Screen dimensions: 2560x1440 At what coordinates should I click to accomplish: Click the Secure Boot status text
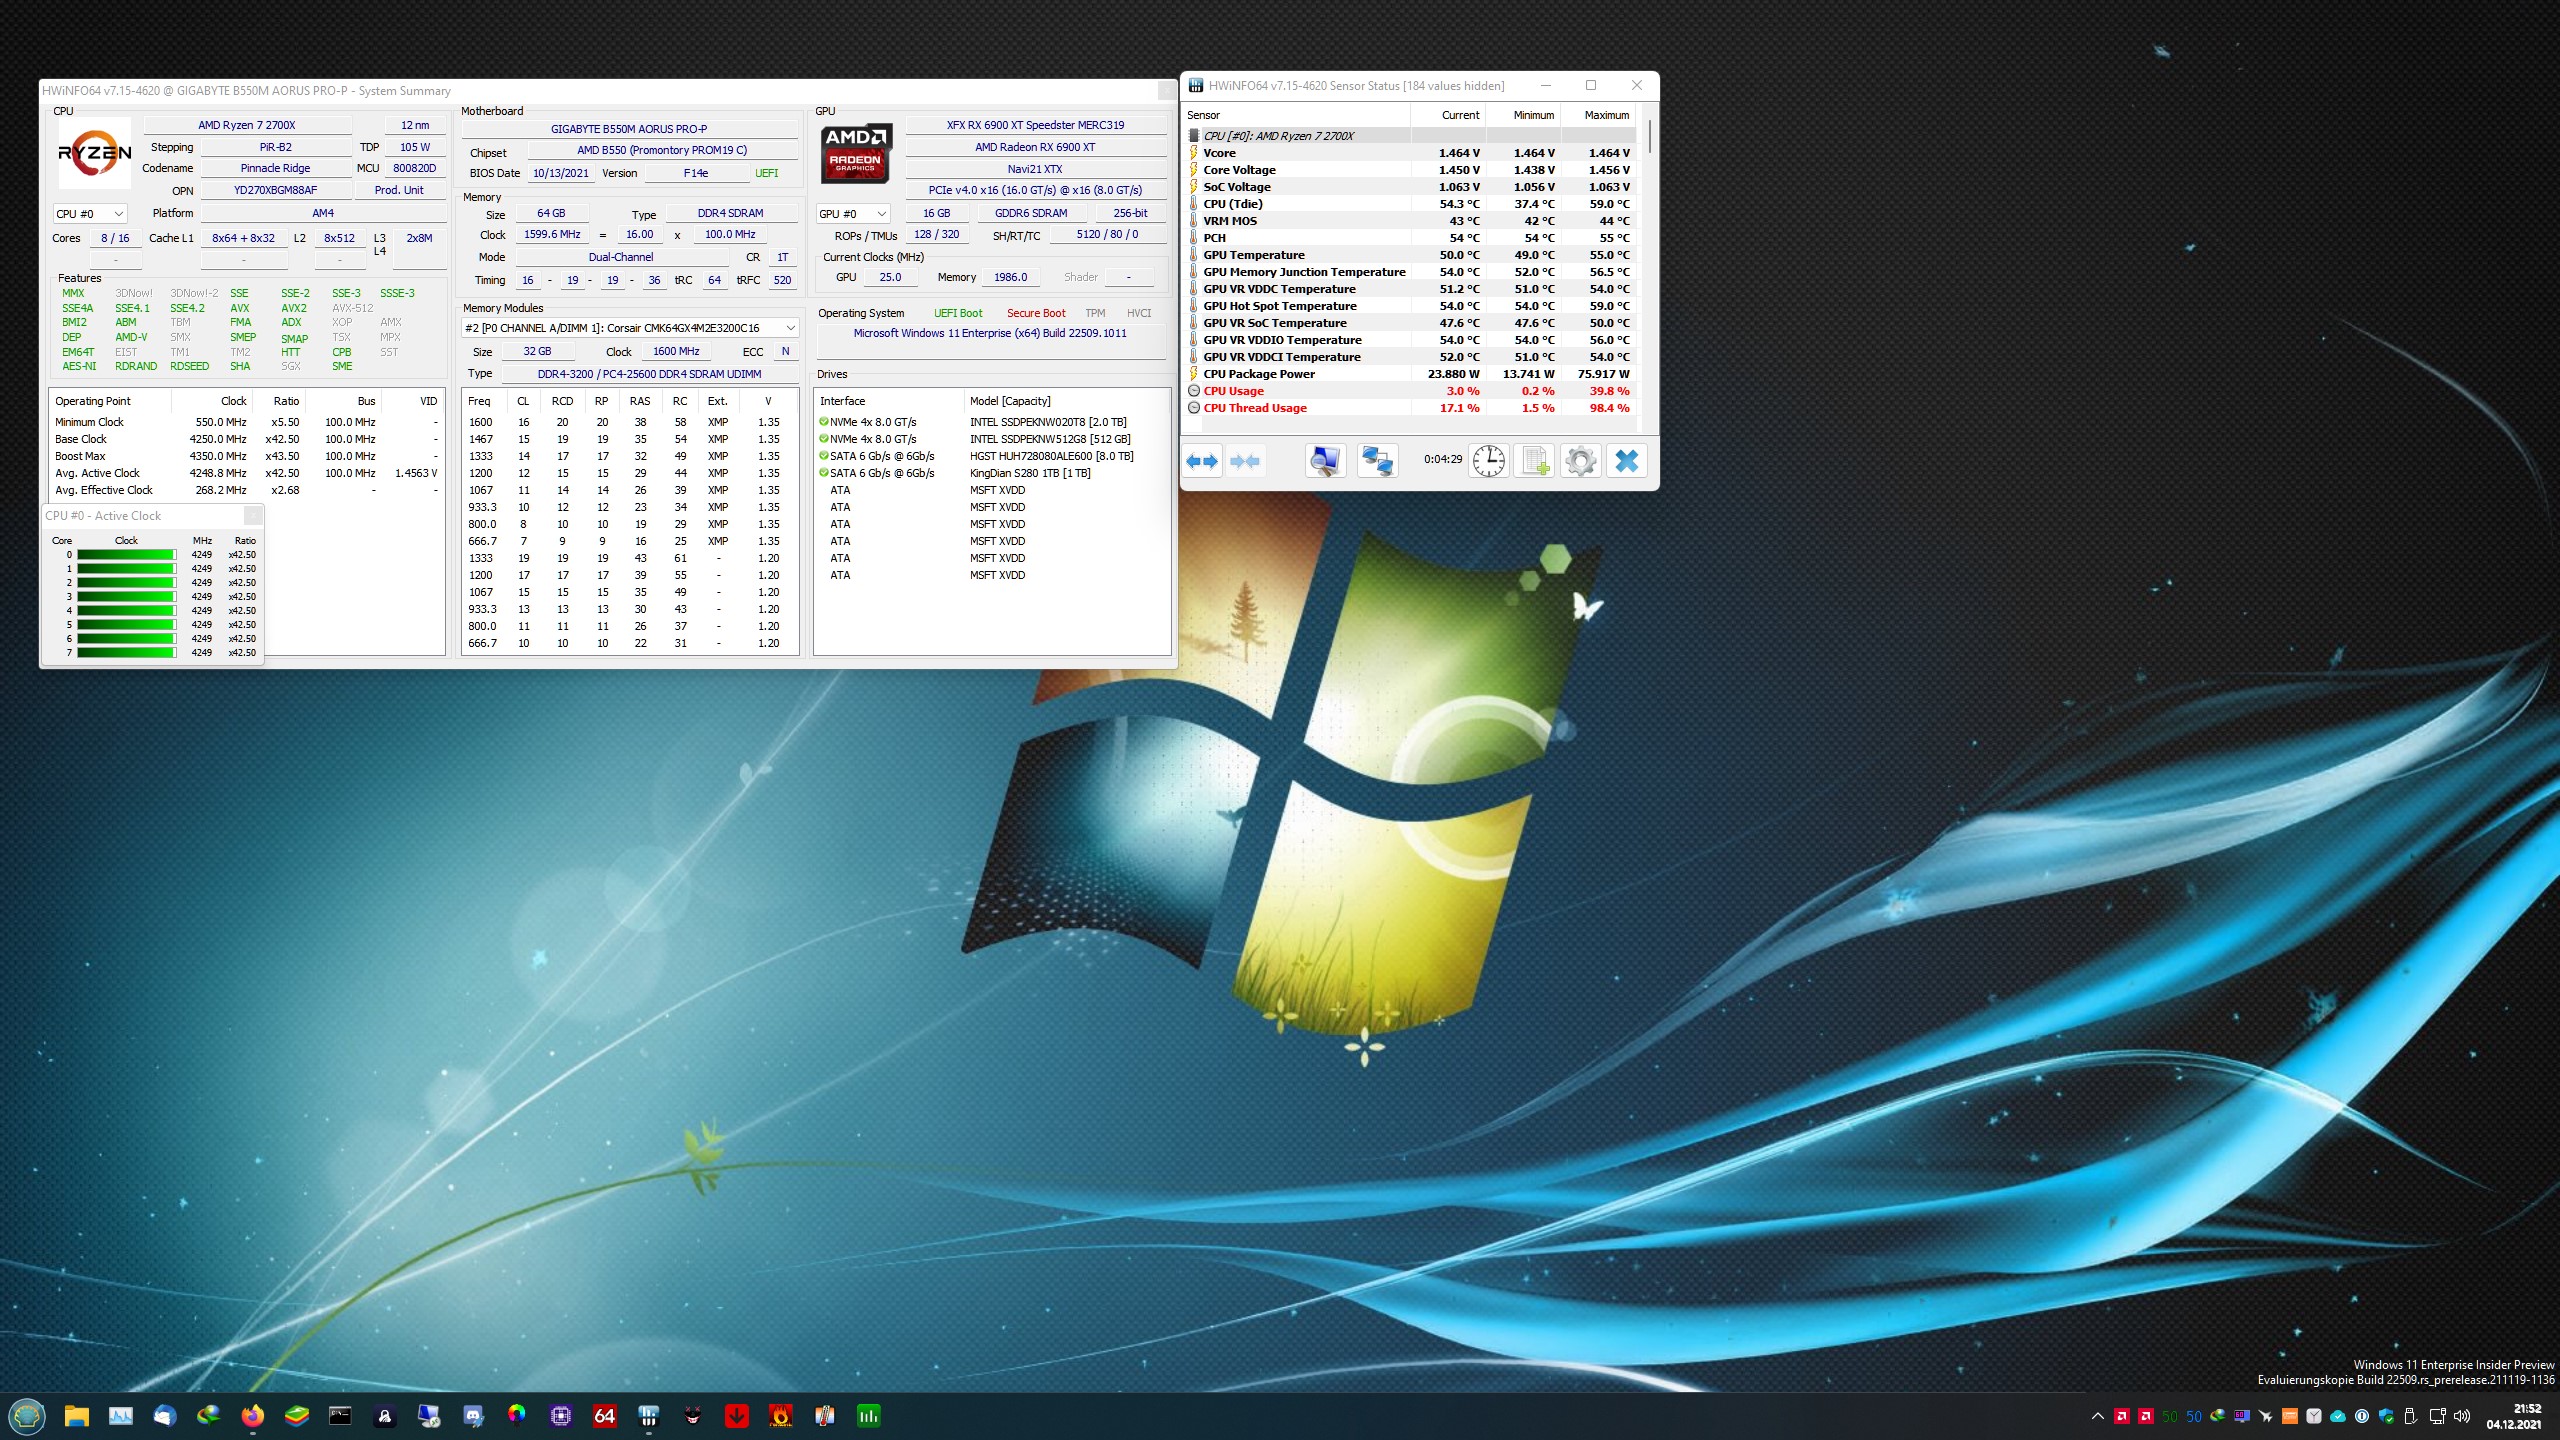pos(1036,313)
